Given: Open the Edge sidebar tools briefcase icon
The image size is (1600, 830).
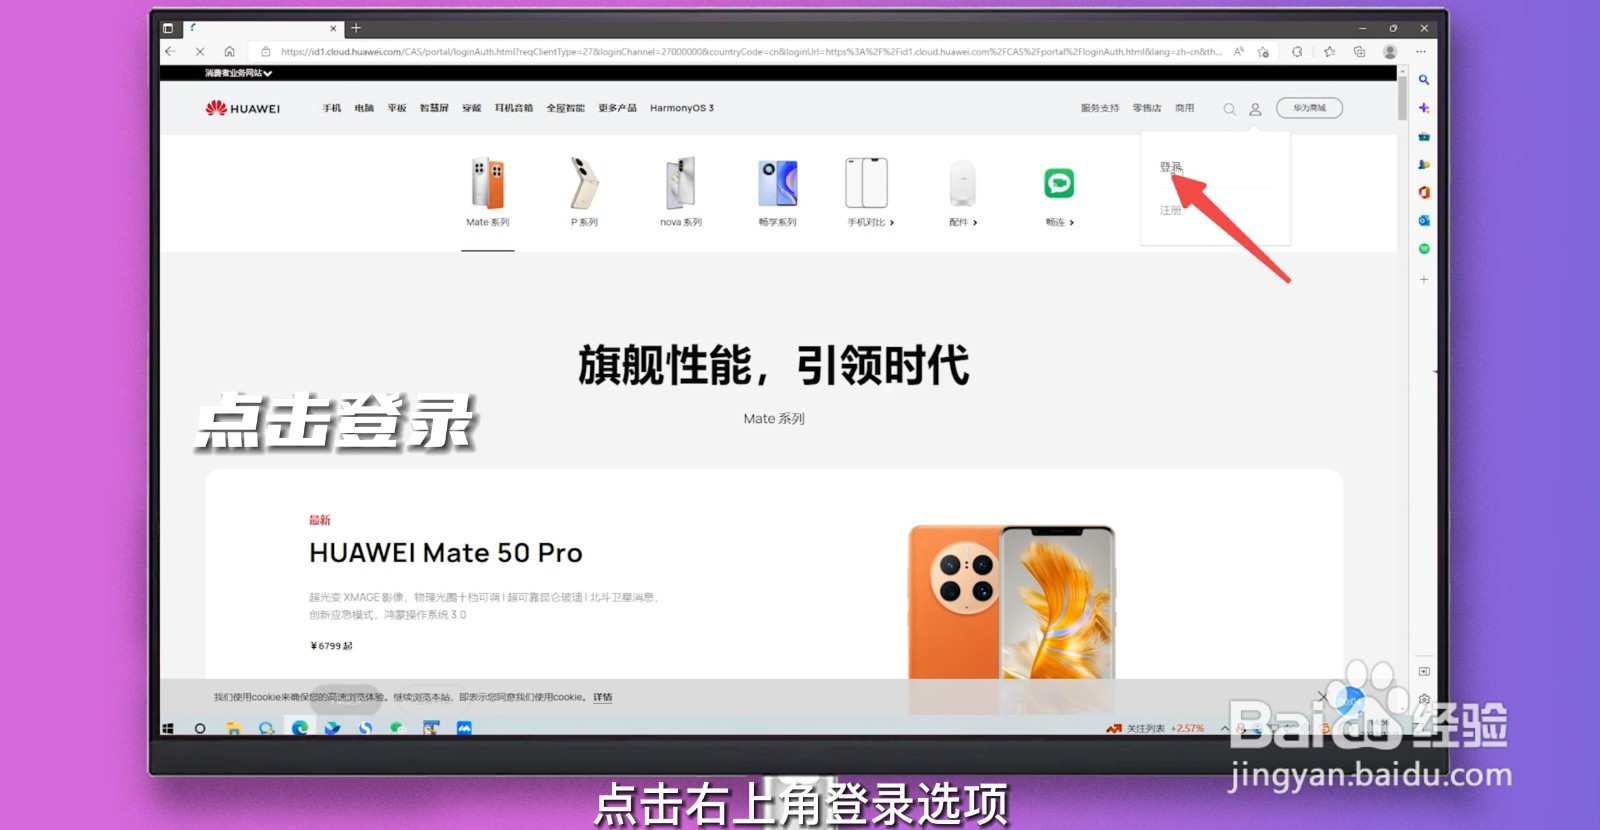Looking at the screenshot, I should 1424,136.
